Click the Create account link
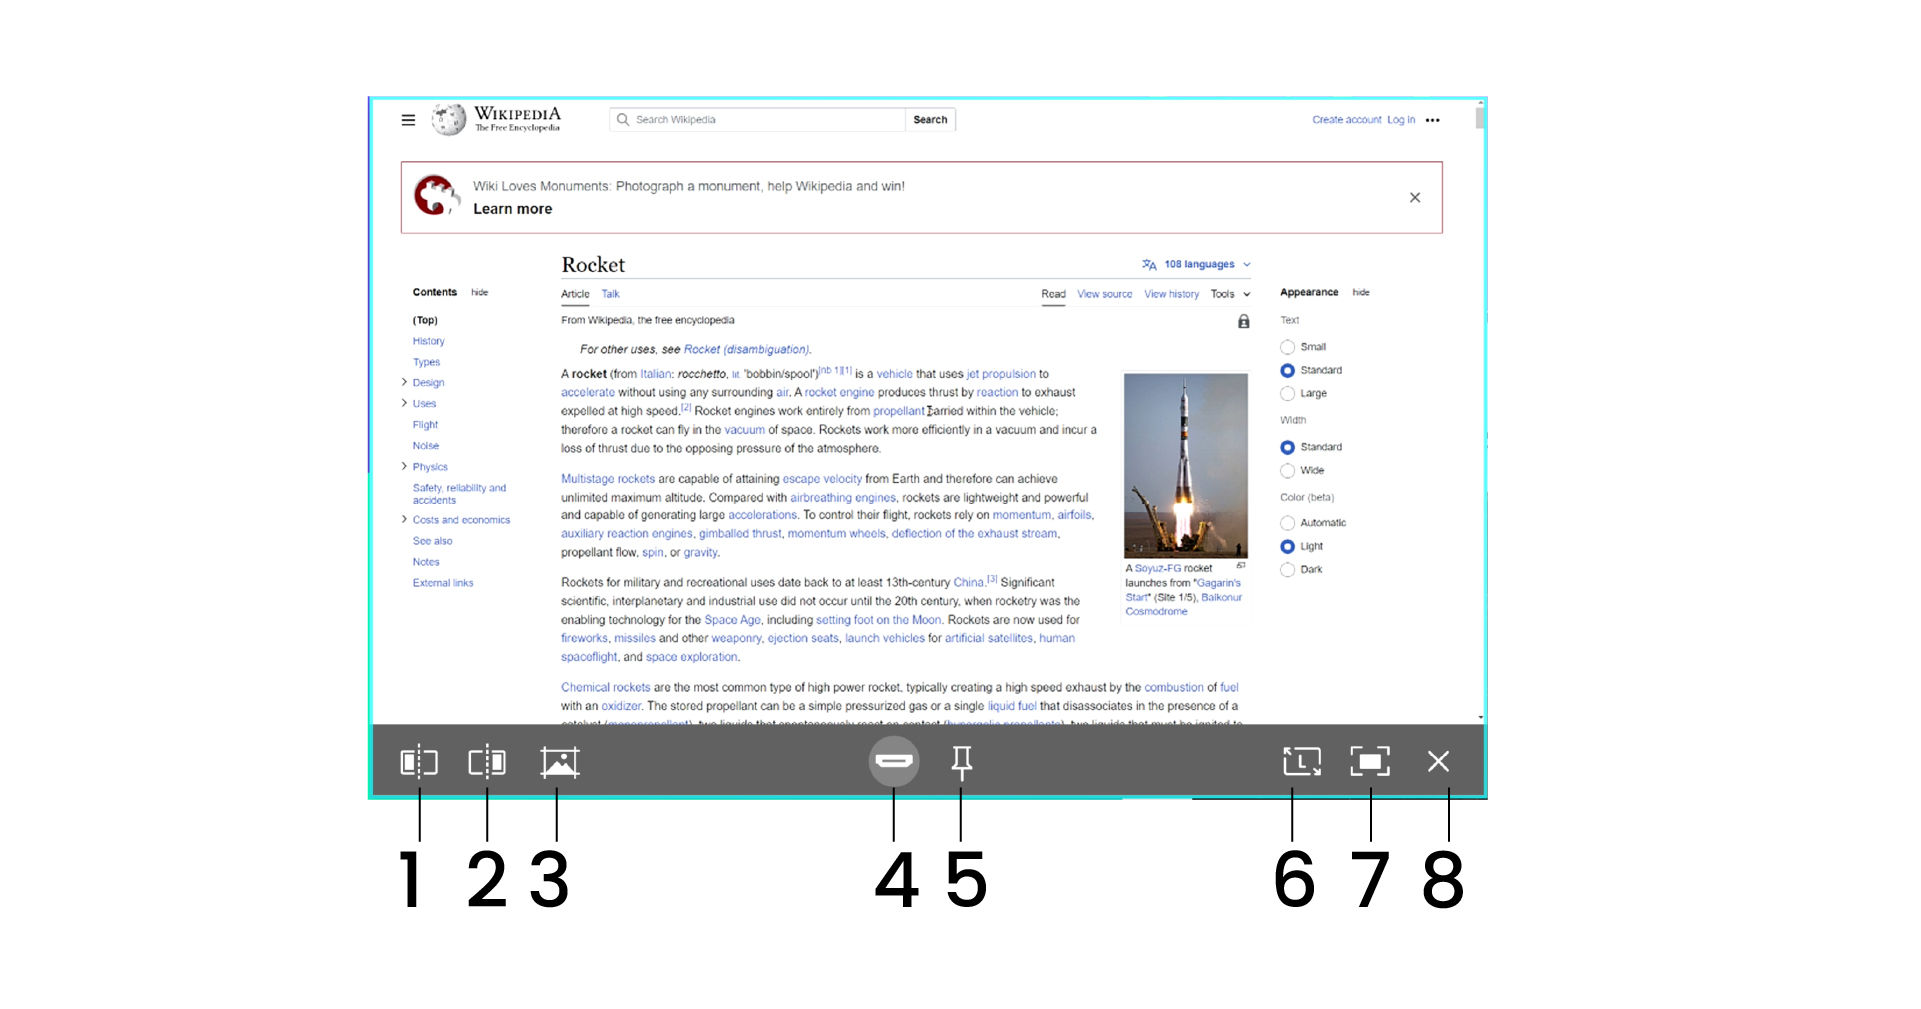Screen dimensions: 1921x1009 1346,120
